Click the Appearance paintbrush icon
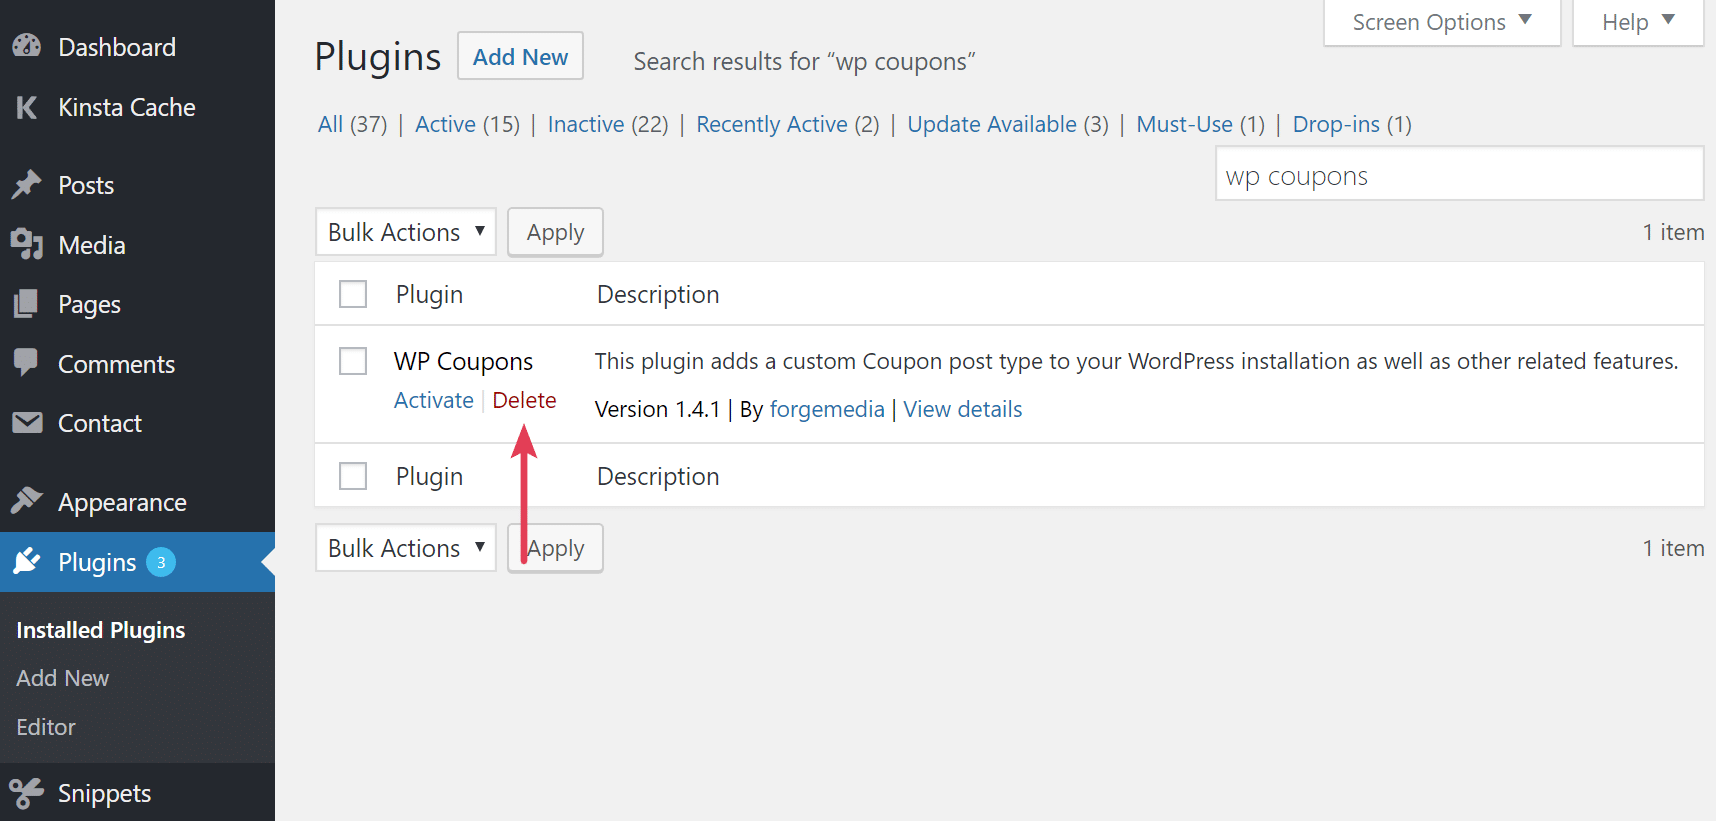The height and width of the screenshot is (821, 1716). (27, 500)
